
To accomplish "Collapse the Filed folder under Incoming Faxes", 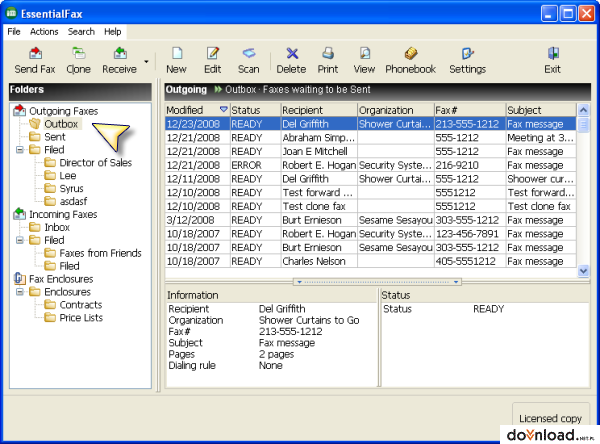I will (x=20, y=240).
